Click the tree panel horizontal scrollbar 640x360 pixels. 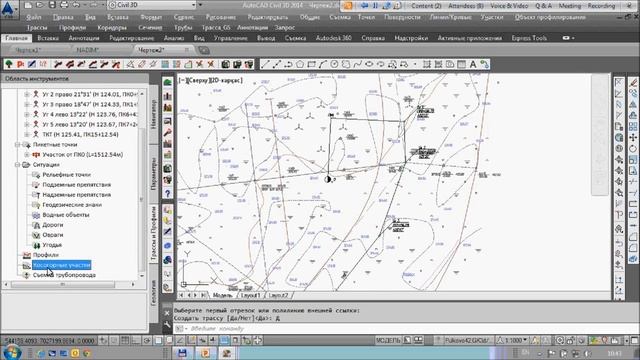62,284
